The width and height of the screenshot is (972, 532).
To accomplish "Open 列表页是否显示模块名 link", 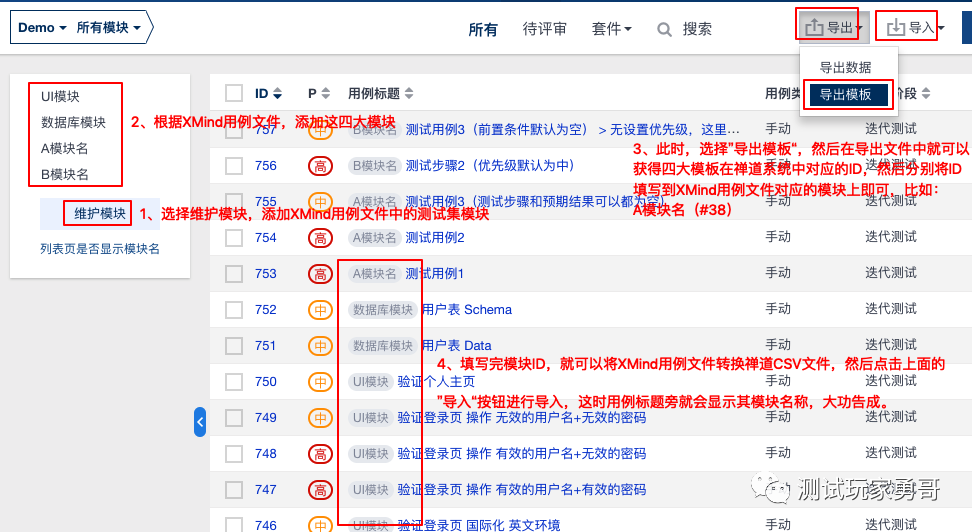I will (100, 249).
